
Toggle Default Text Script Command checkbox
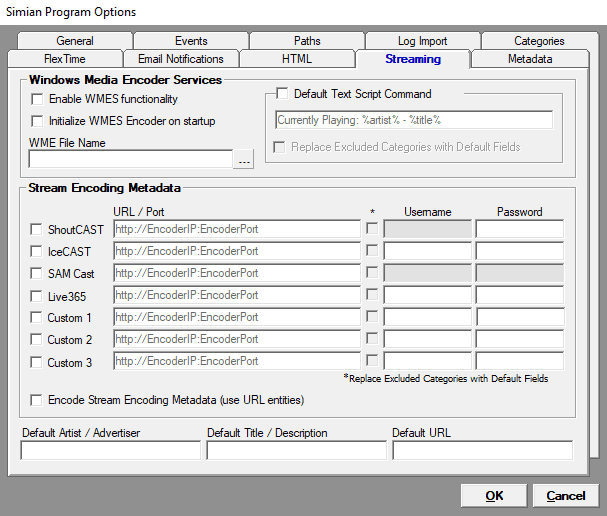[282, 94]
